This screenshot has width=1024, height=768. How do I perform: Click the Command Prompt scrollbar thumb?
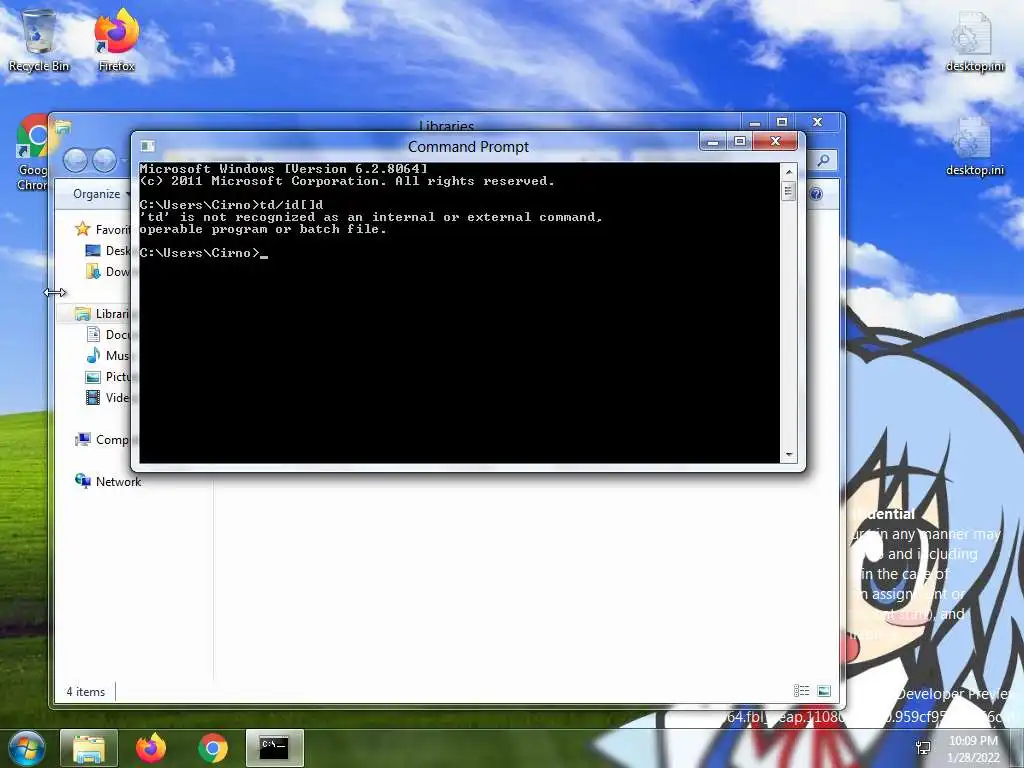click(x=789, y=191)
